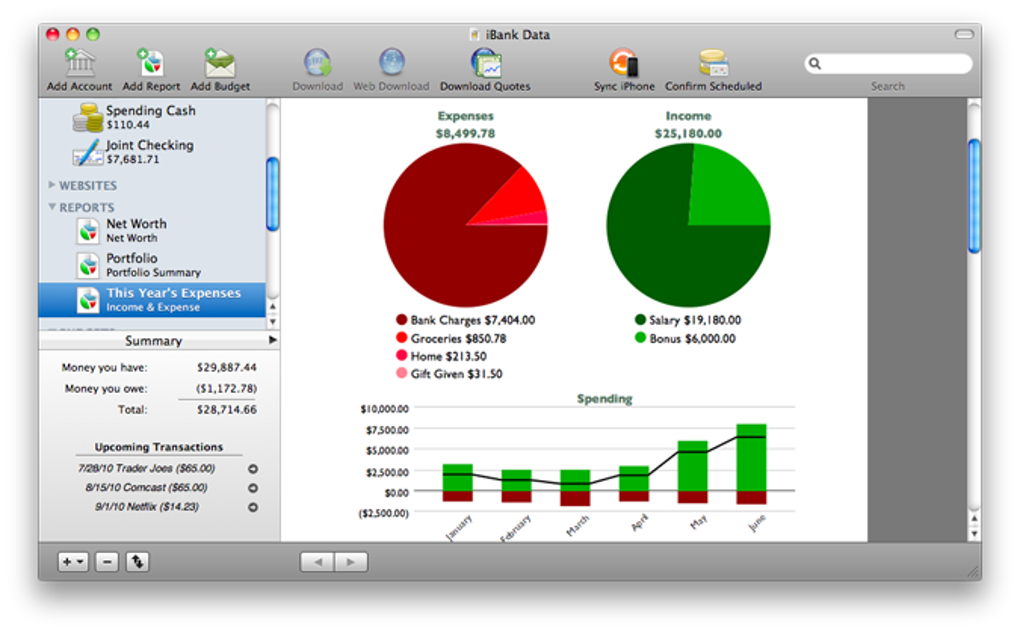
Task: Select the Spending Cash account
Action: pos(153,117)
